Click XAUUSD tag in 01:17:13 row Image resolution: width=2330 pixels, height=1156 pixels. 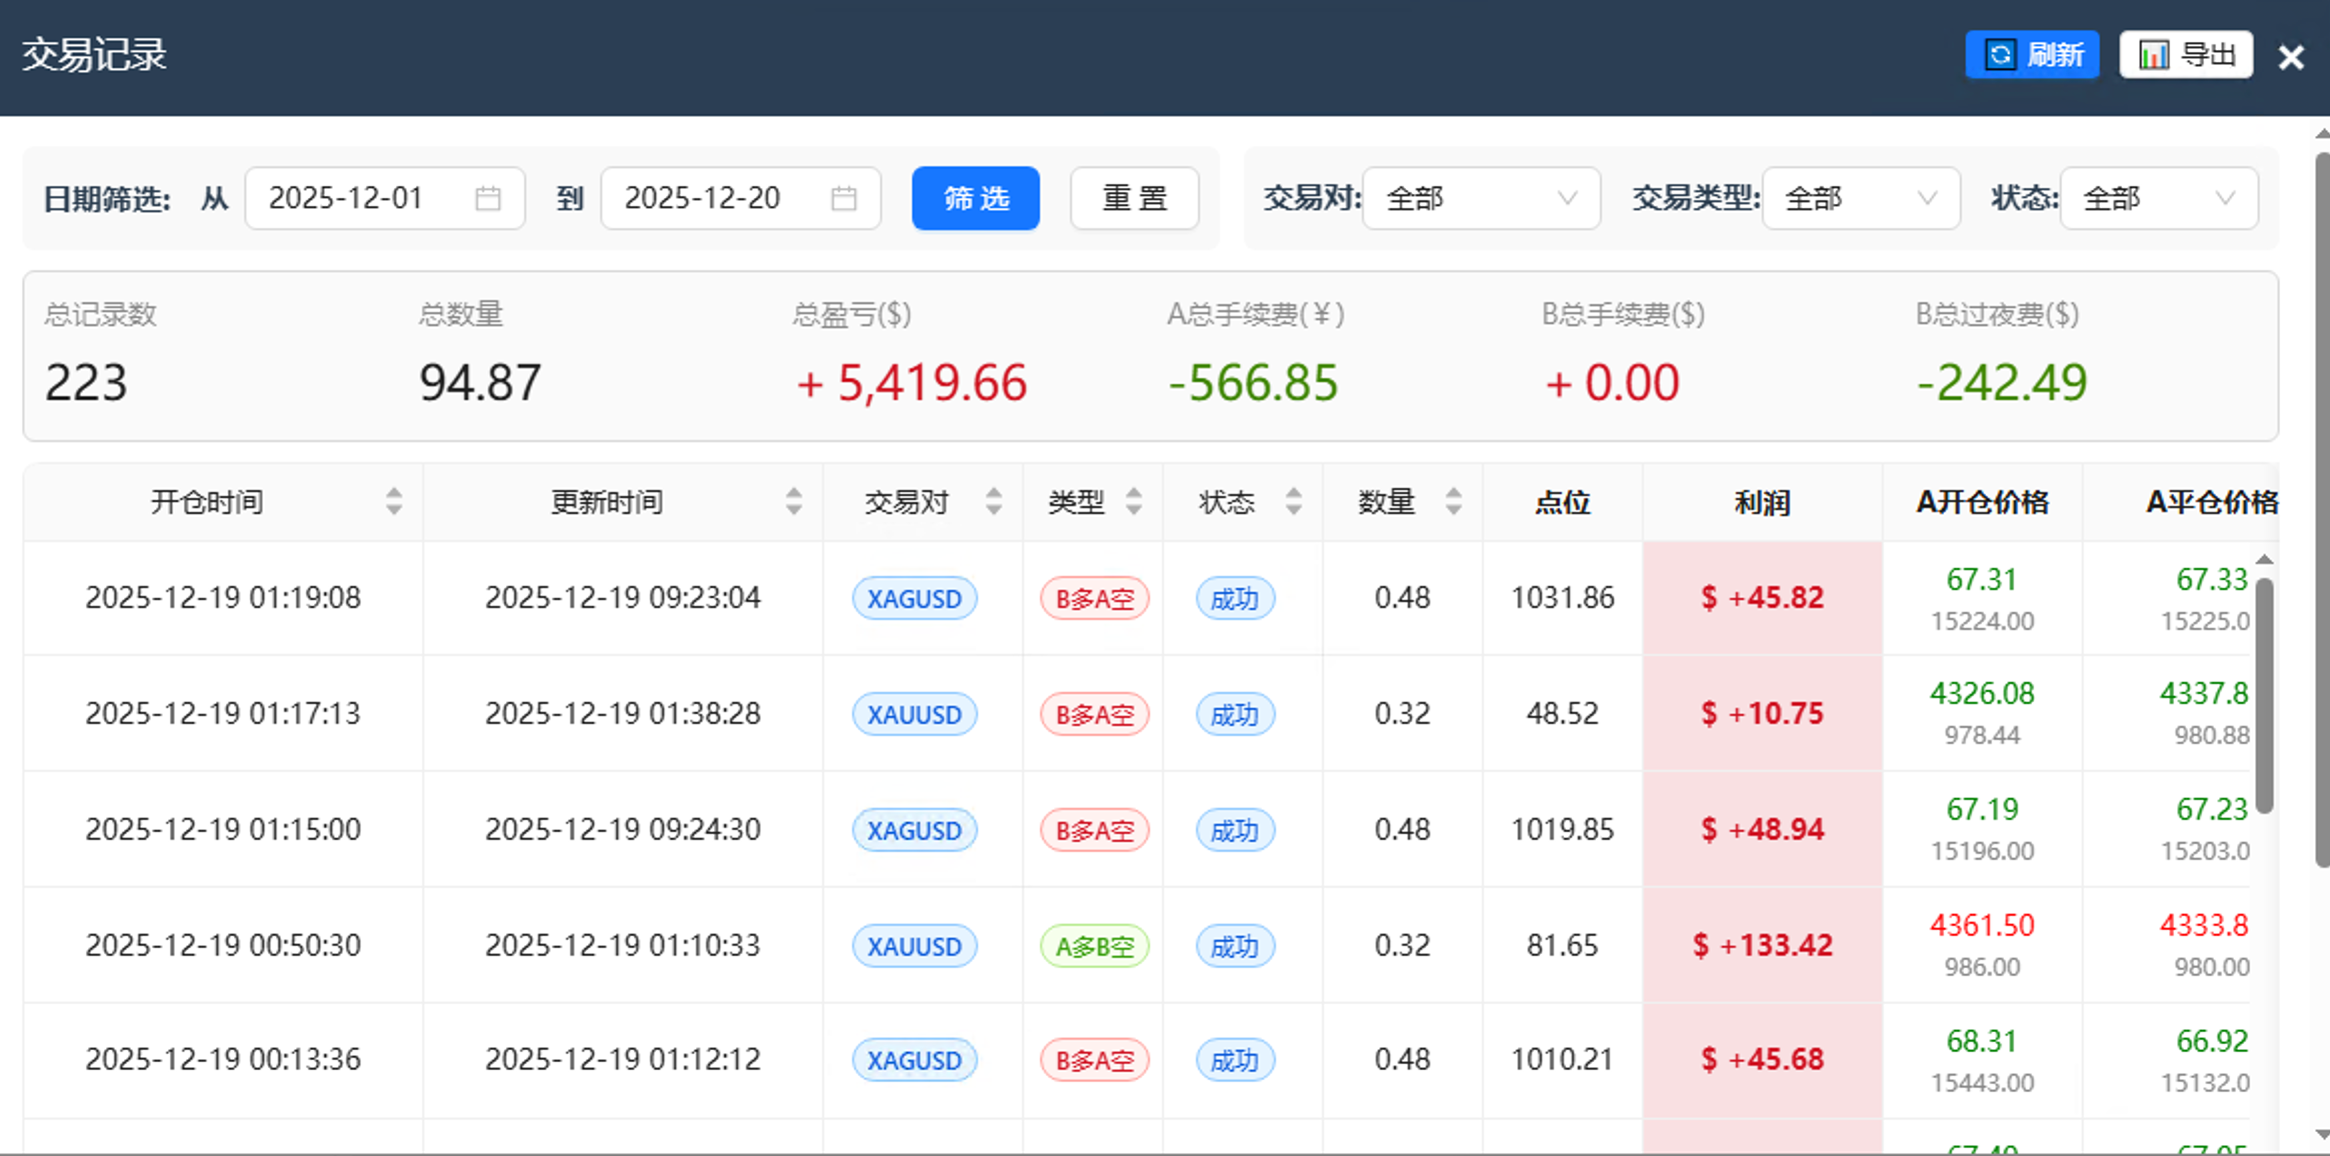914,714
